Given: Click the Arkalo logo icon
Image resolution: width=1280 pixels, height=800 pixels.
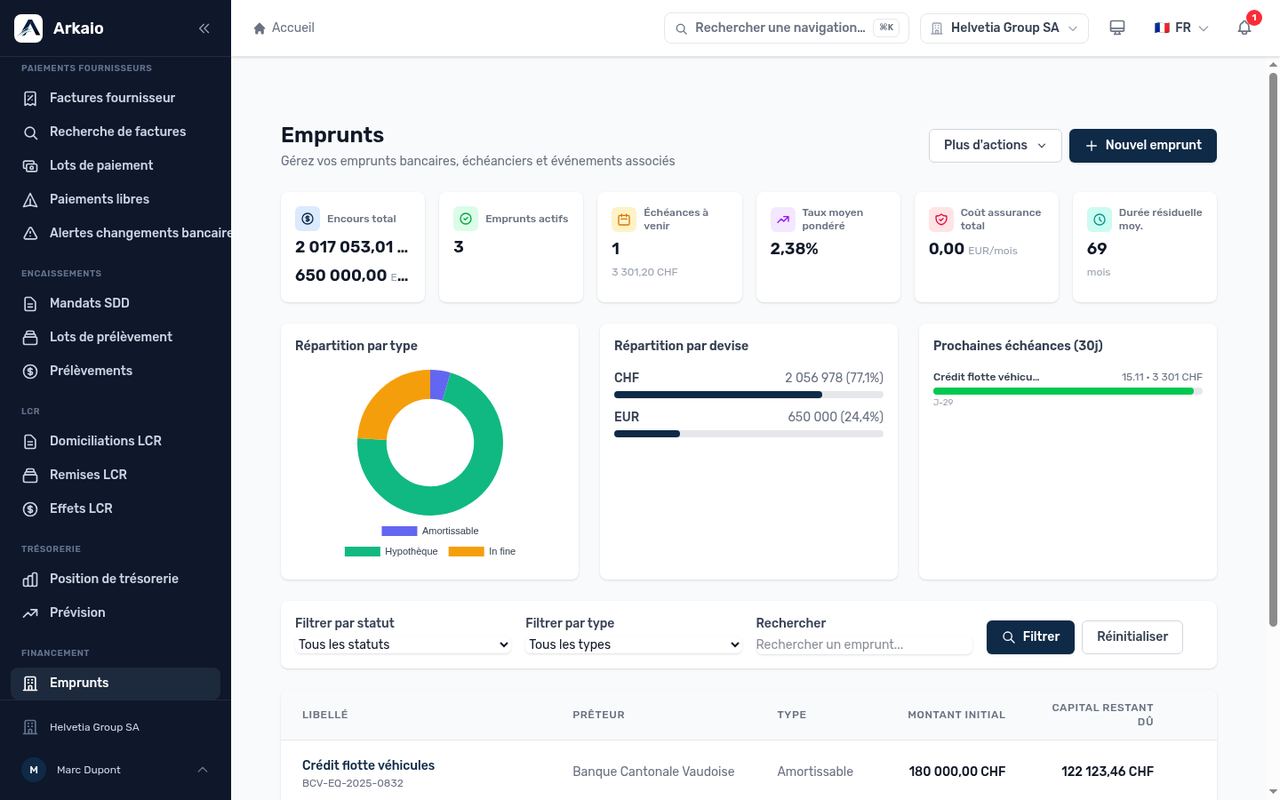Looking at the screenshot, I should [28, 28].
